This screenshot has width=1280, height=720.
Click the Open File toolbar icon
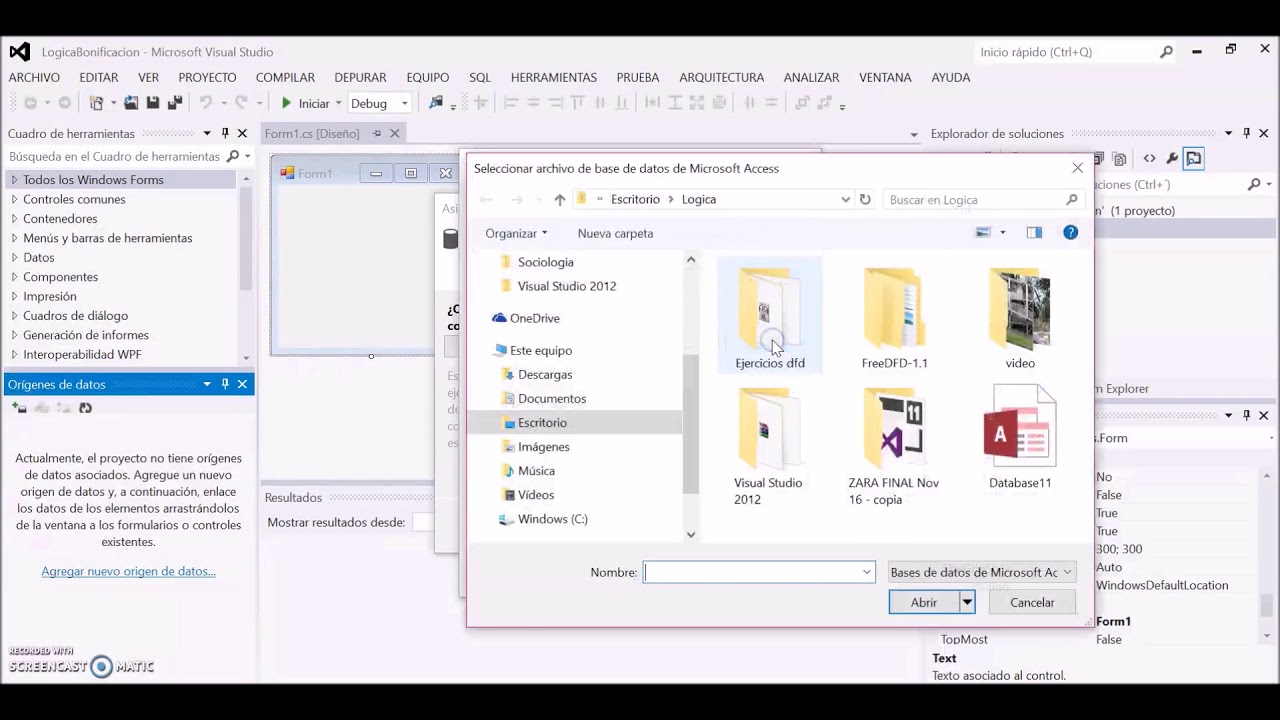[131, 103]
